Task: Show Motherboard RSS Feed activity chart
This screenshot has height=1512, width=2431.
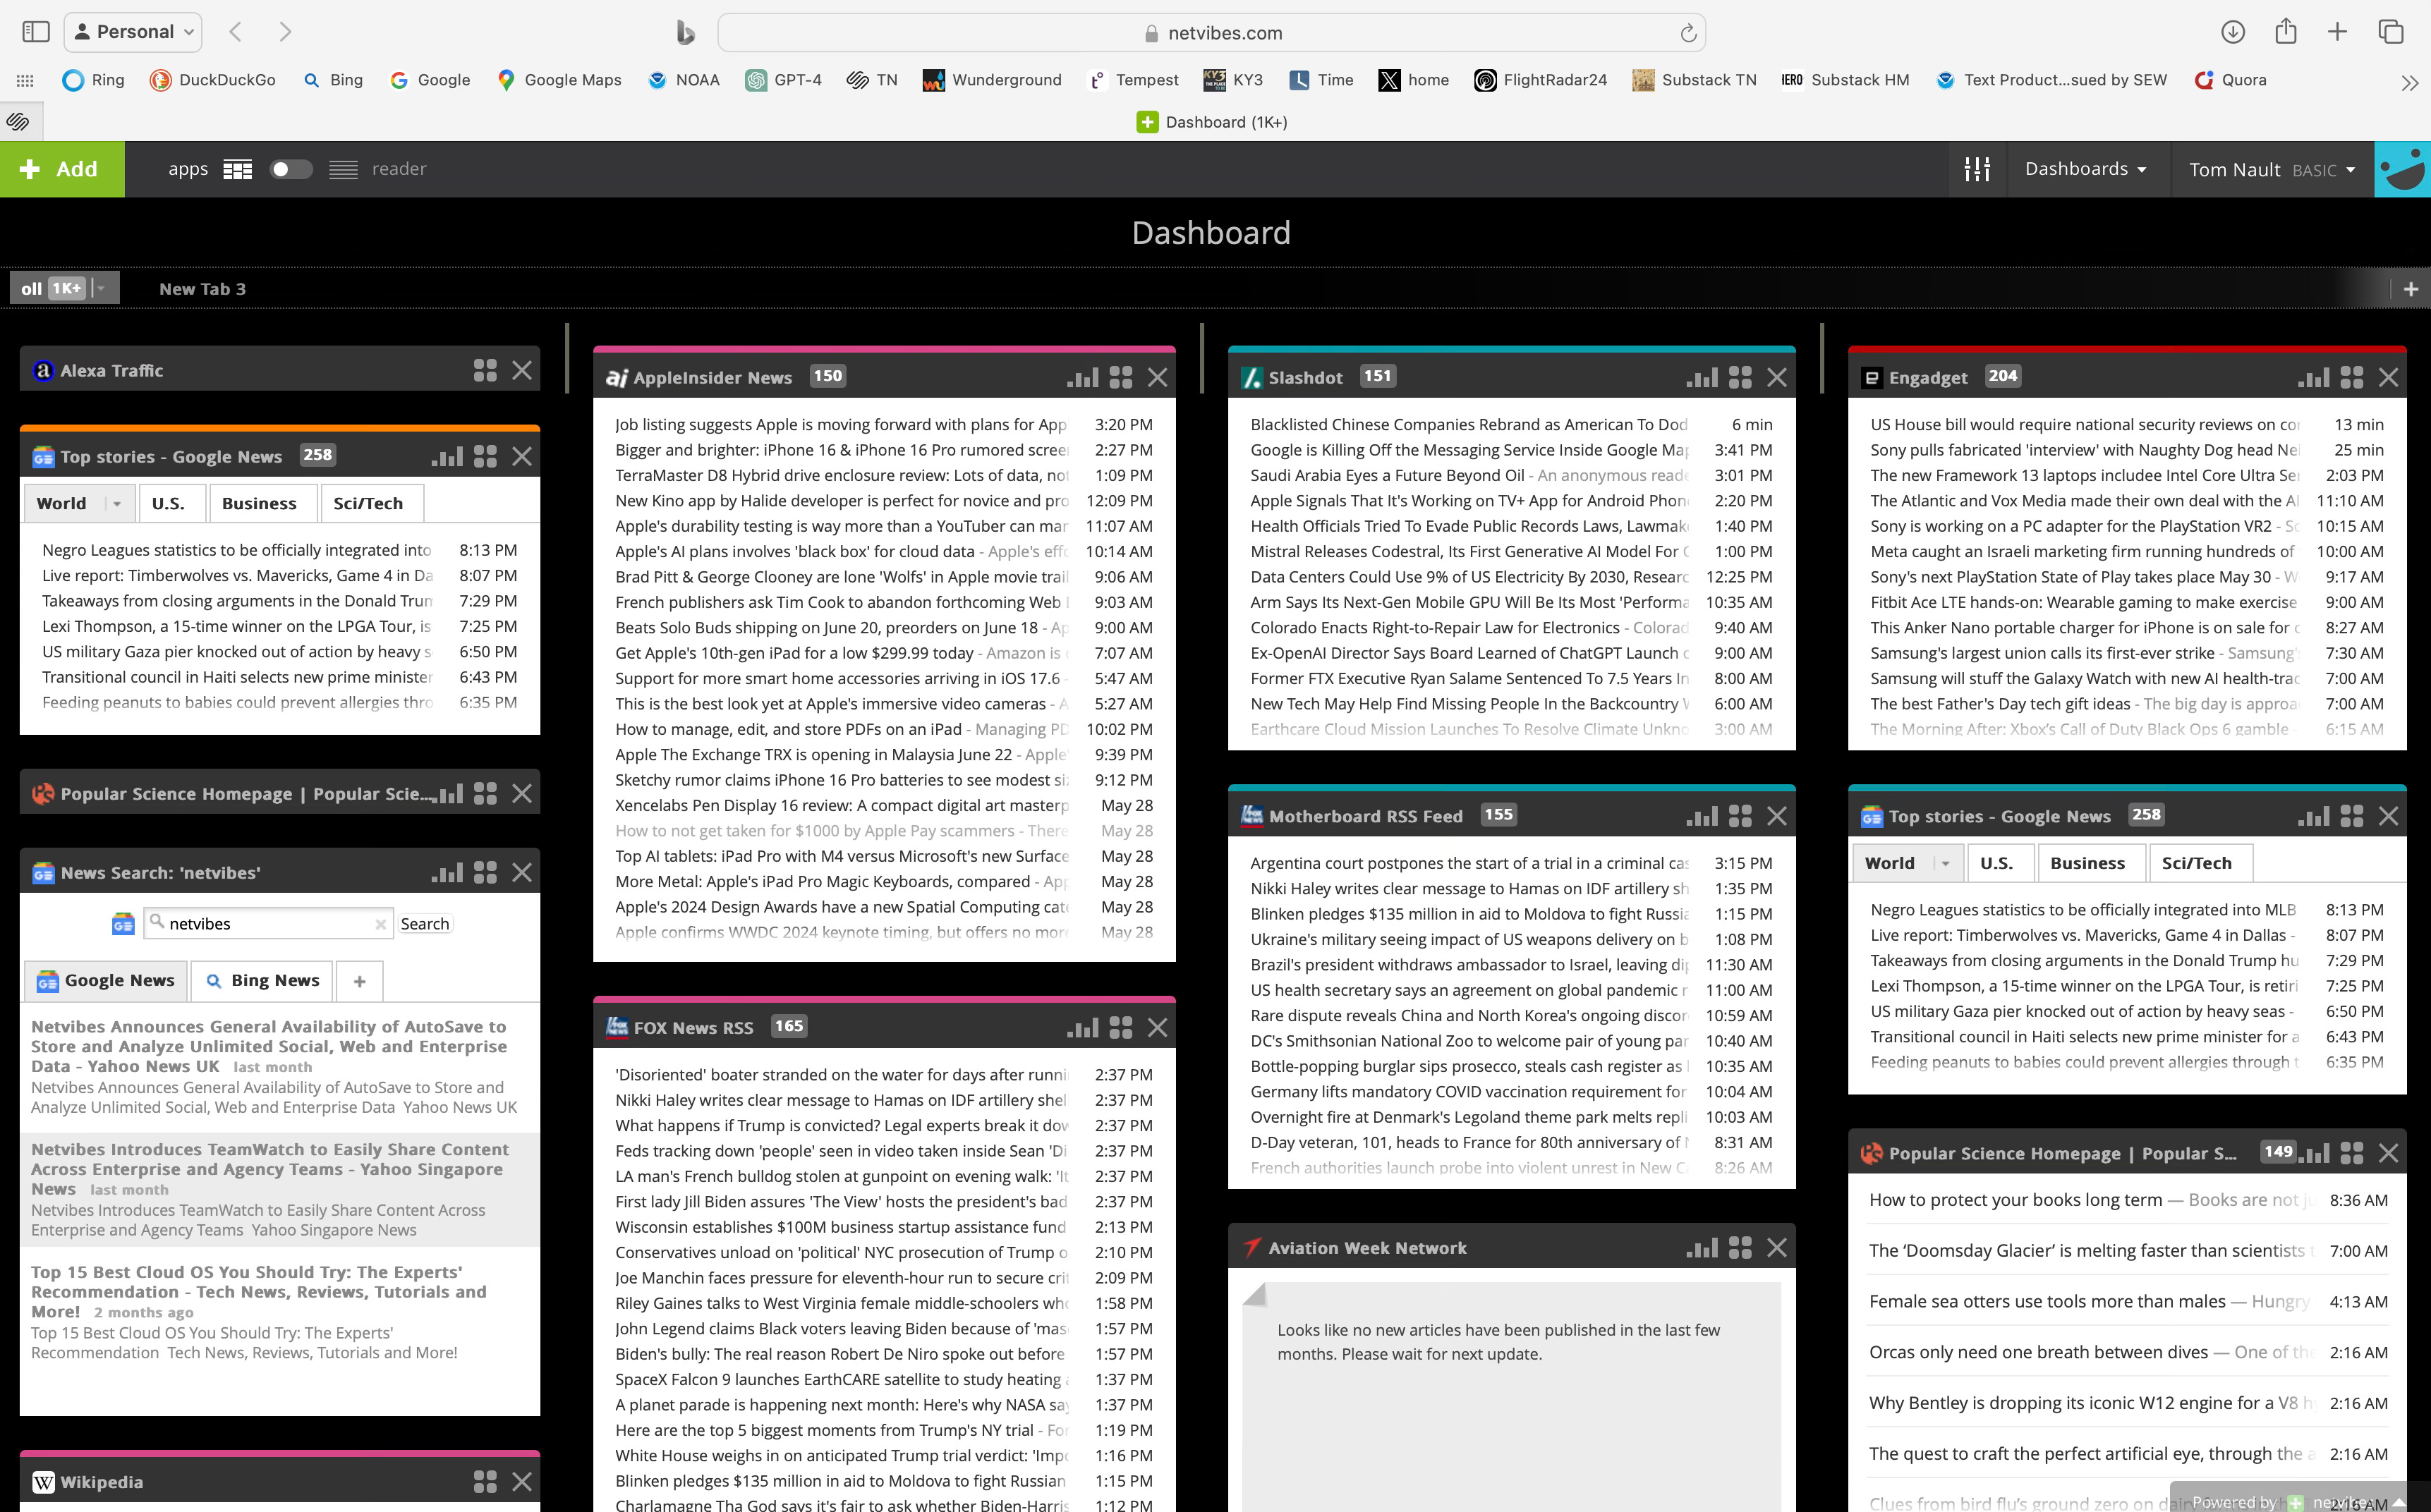Action: coord(1702,816)
